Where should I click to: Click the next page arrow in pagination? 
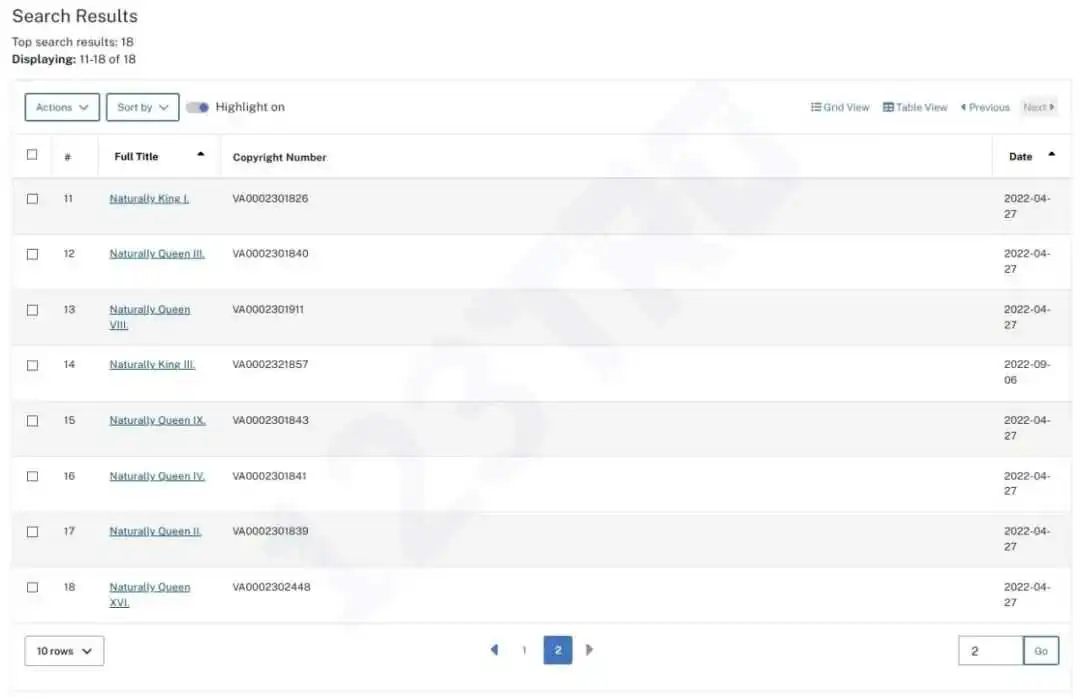click(589, 650)
